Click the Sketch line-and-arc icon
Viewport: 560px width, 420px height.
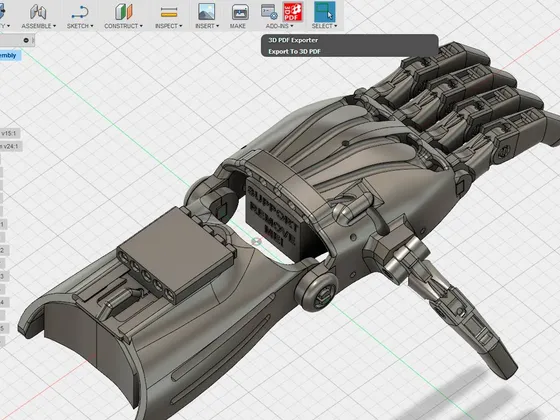80,12
